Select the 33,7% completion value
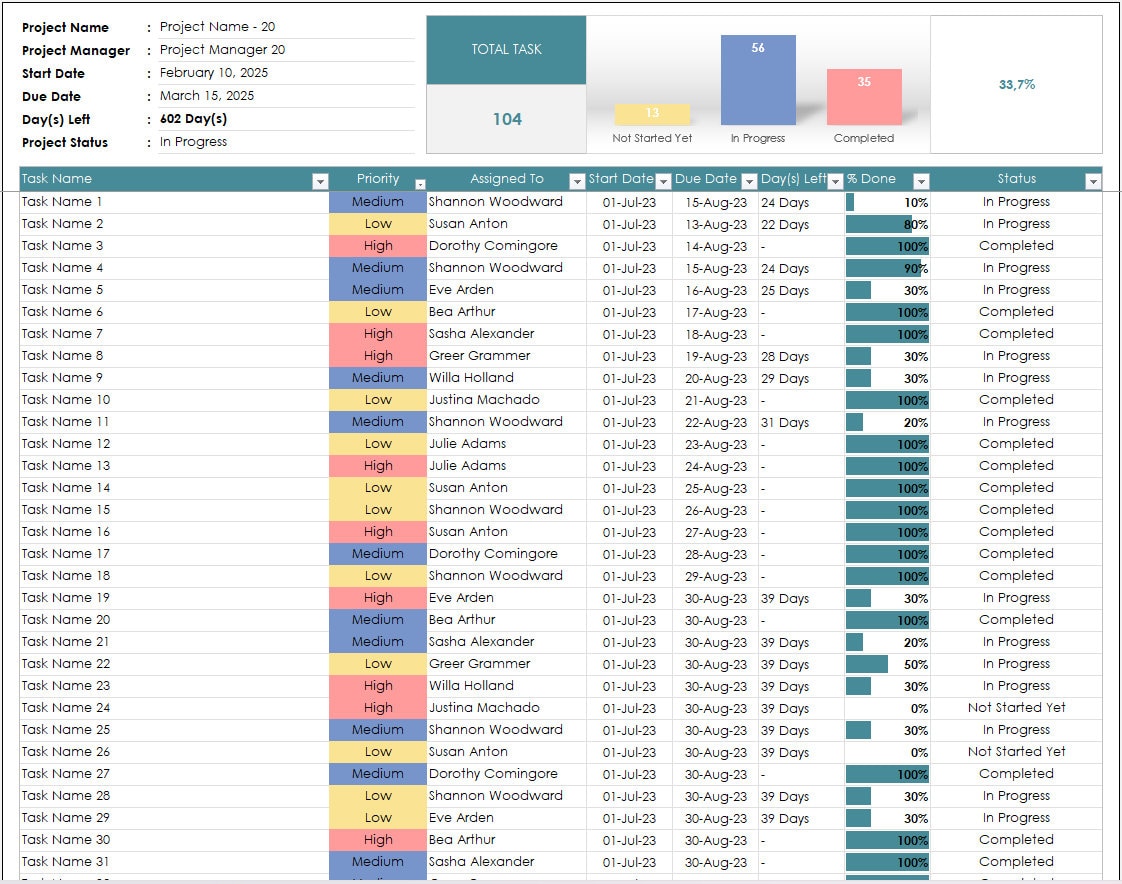Image resolution: width=1122 pixels, height=884 pixels. tap(1016, 84)
